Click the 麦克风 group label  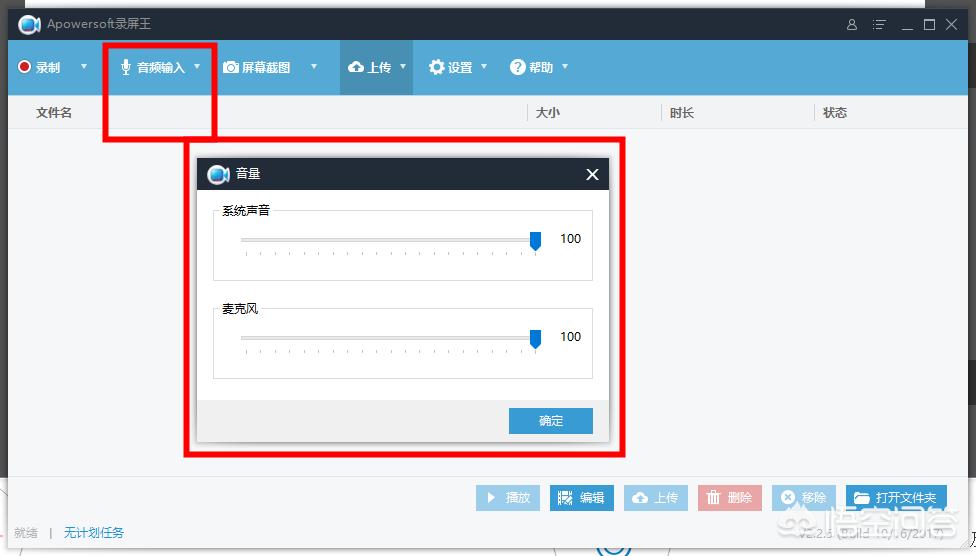coord(240,308)
